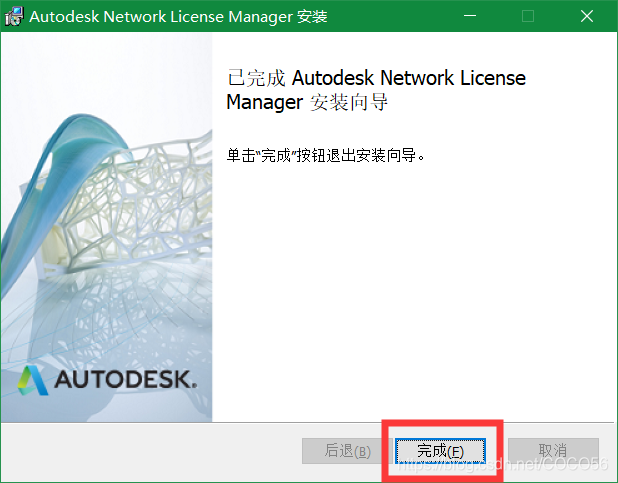The width and height of the screenshot is (618, 483).
Task: Click the Autodesk triangular A logo
Action: [x=34, y=381]
